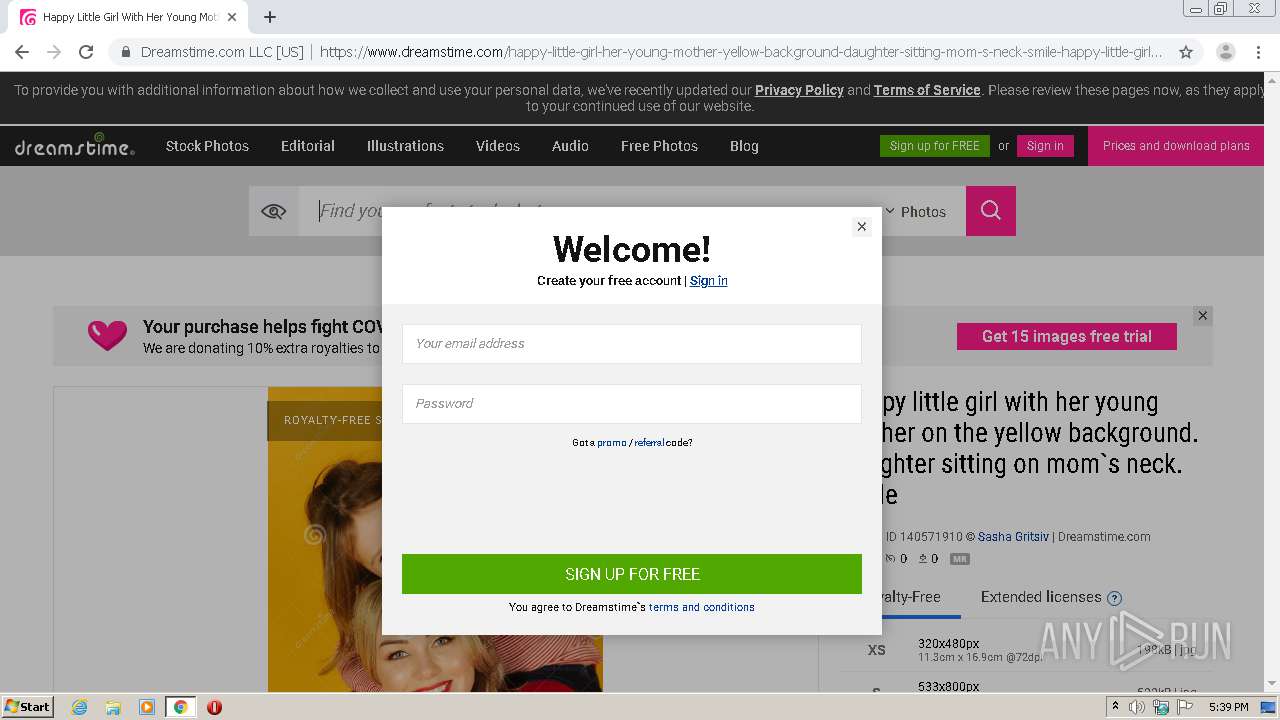
Task: Close the Welcome sign-up dialog
Action: tap(861, 226)
